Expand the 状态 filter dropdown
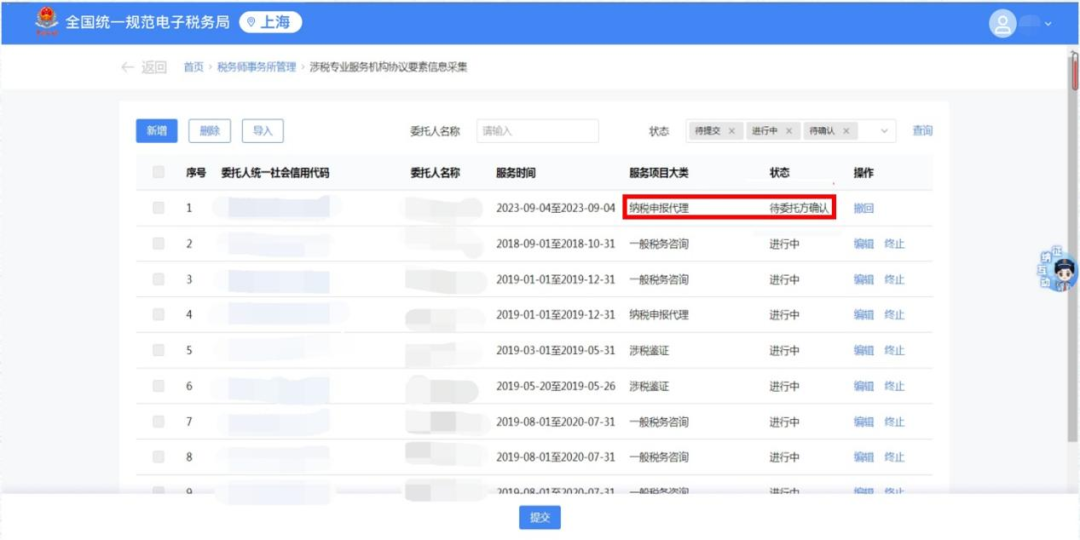 pyautogui.click(x=884, y=131)
